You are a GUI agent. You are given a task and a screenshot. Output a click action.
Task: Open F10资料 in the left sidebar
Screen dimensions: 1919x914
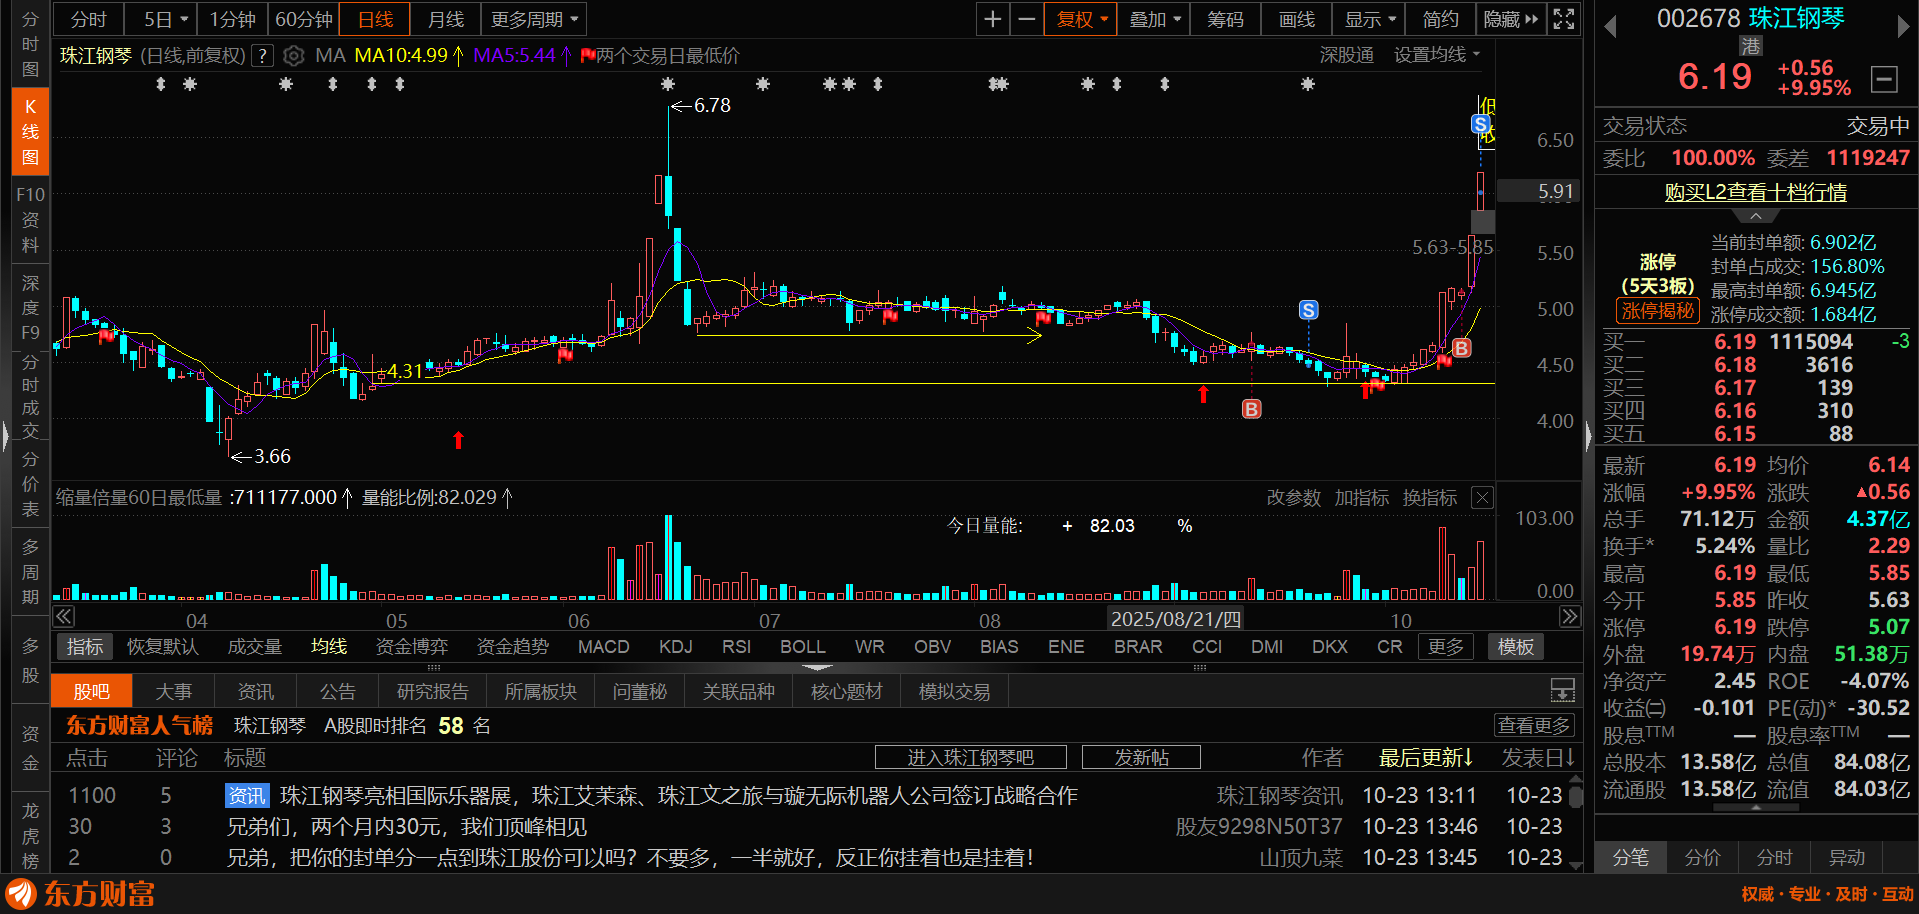[30, 219]
